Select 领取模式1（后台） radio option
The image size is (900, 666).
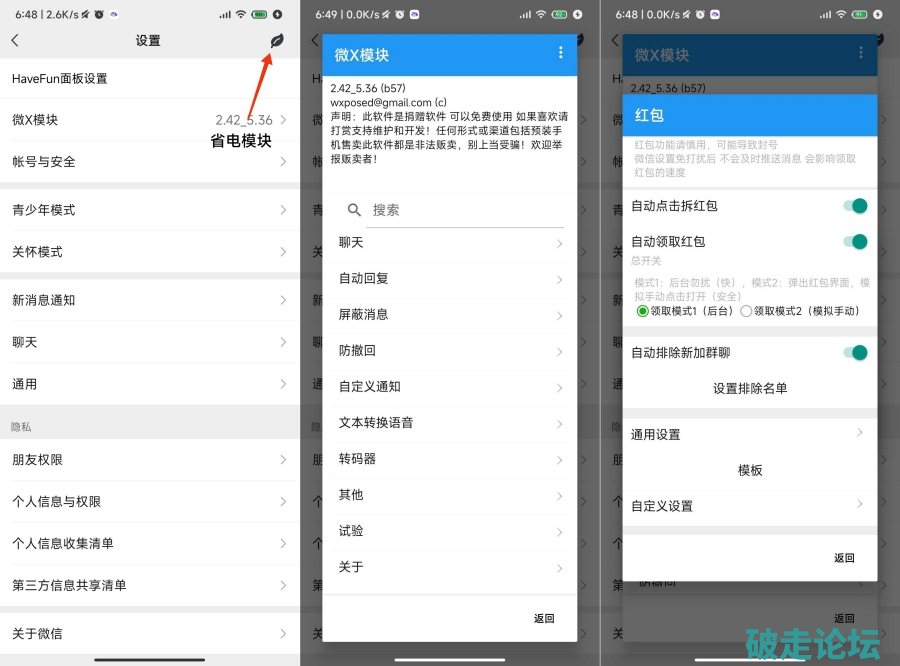[x=642, y=311]
